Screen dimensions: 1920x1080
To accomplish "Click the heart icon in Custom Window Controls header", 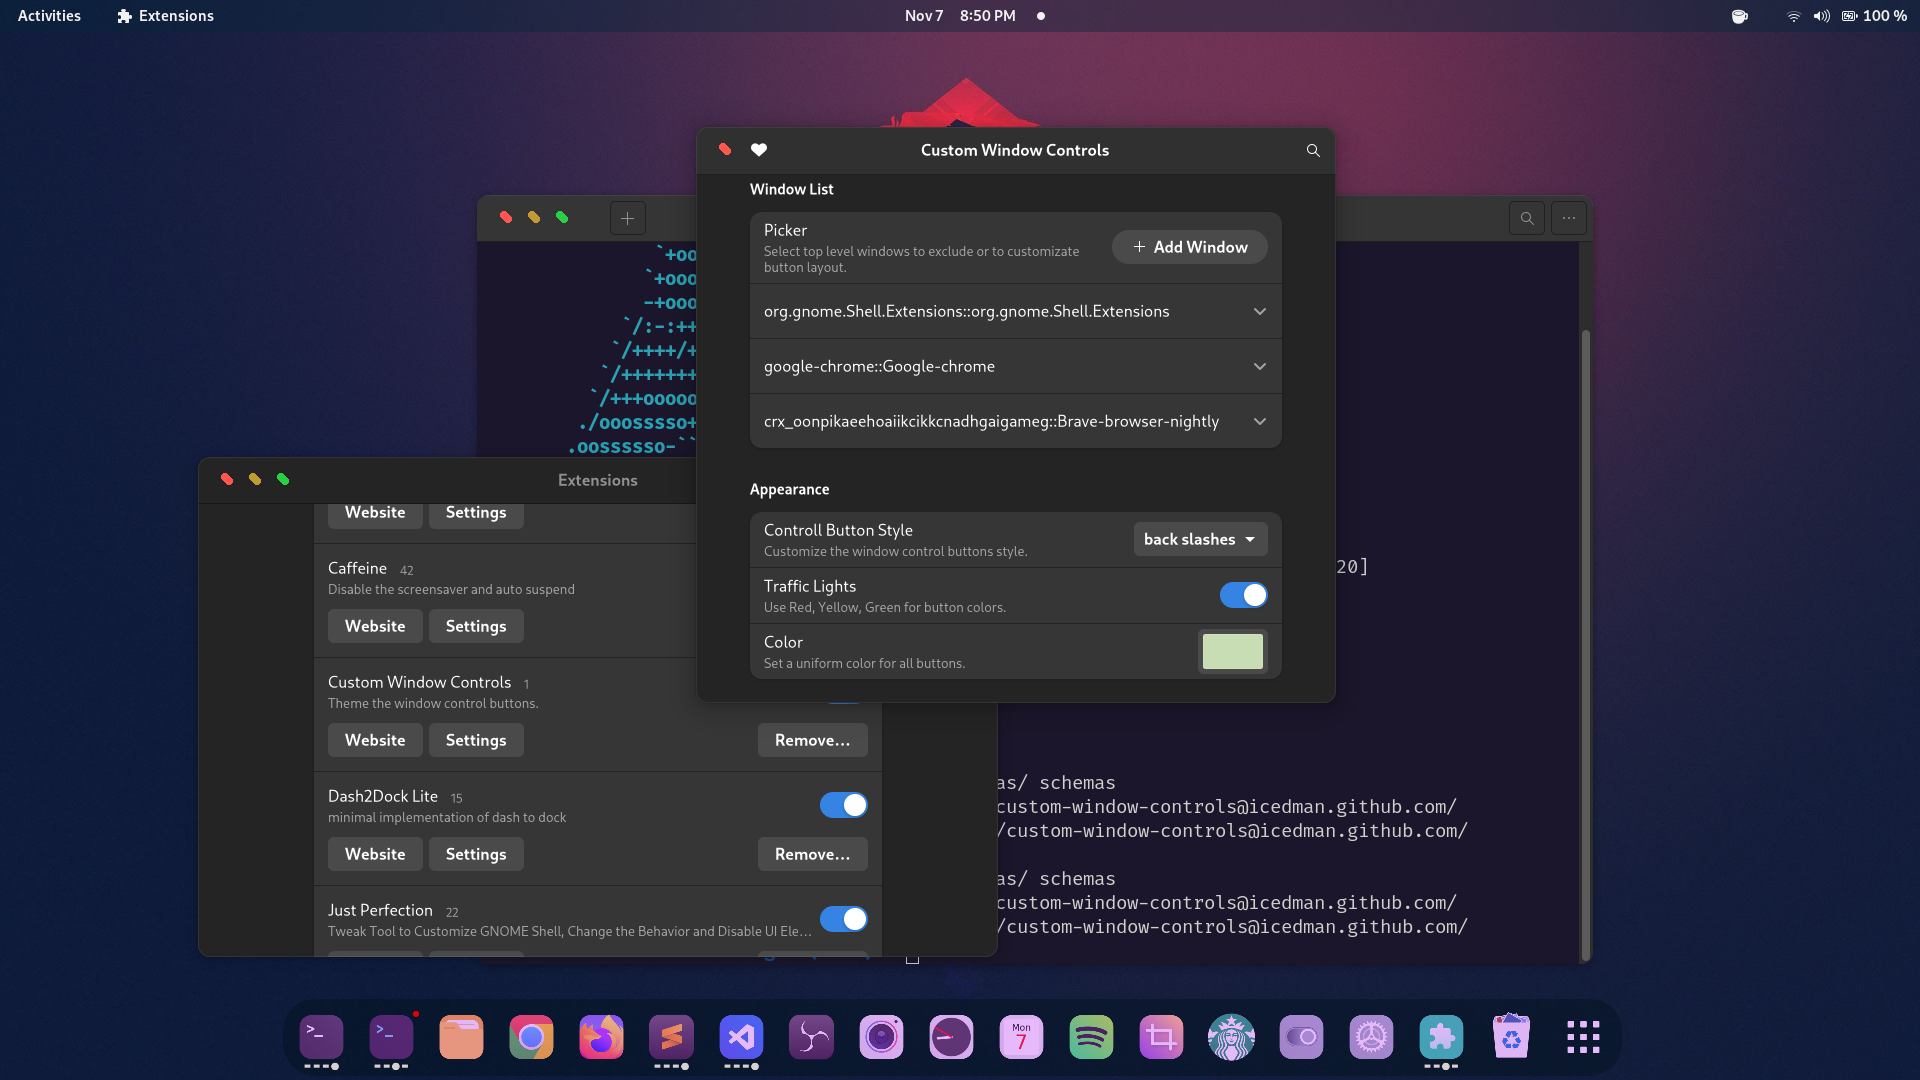I will tap(759, 150).
